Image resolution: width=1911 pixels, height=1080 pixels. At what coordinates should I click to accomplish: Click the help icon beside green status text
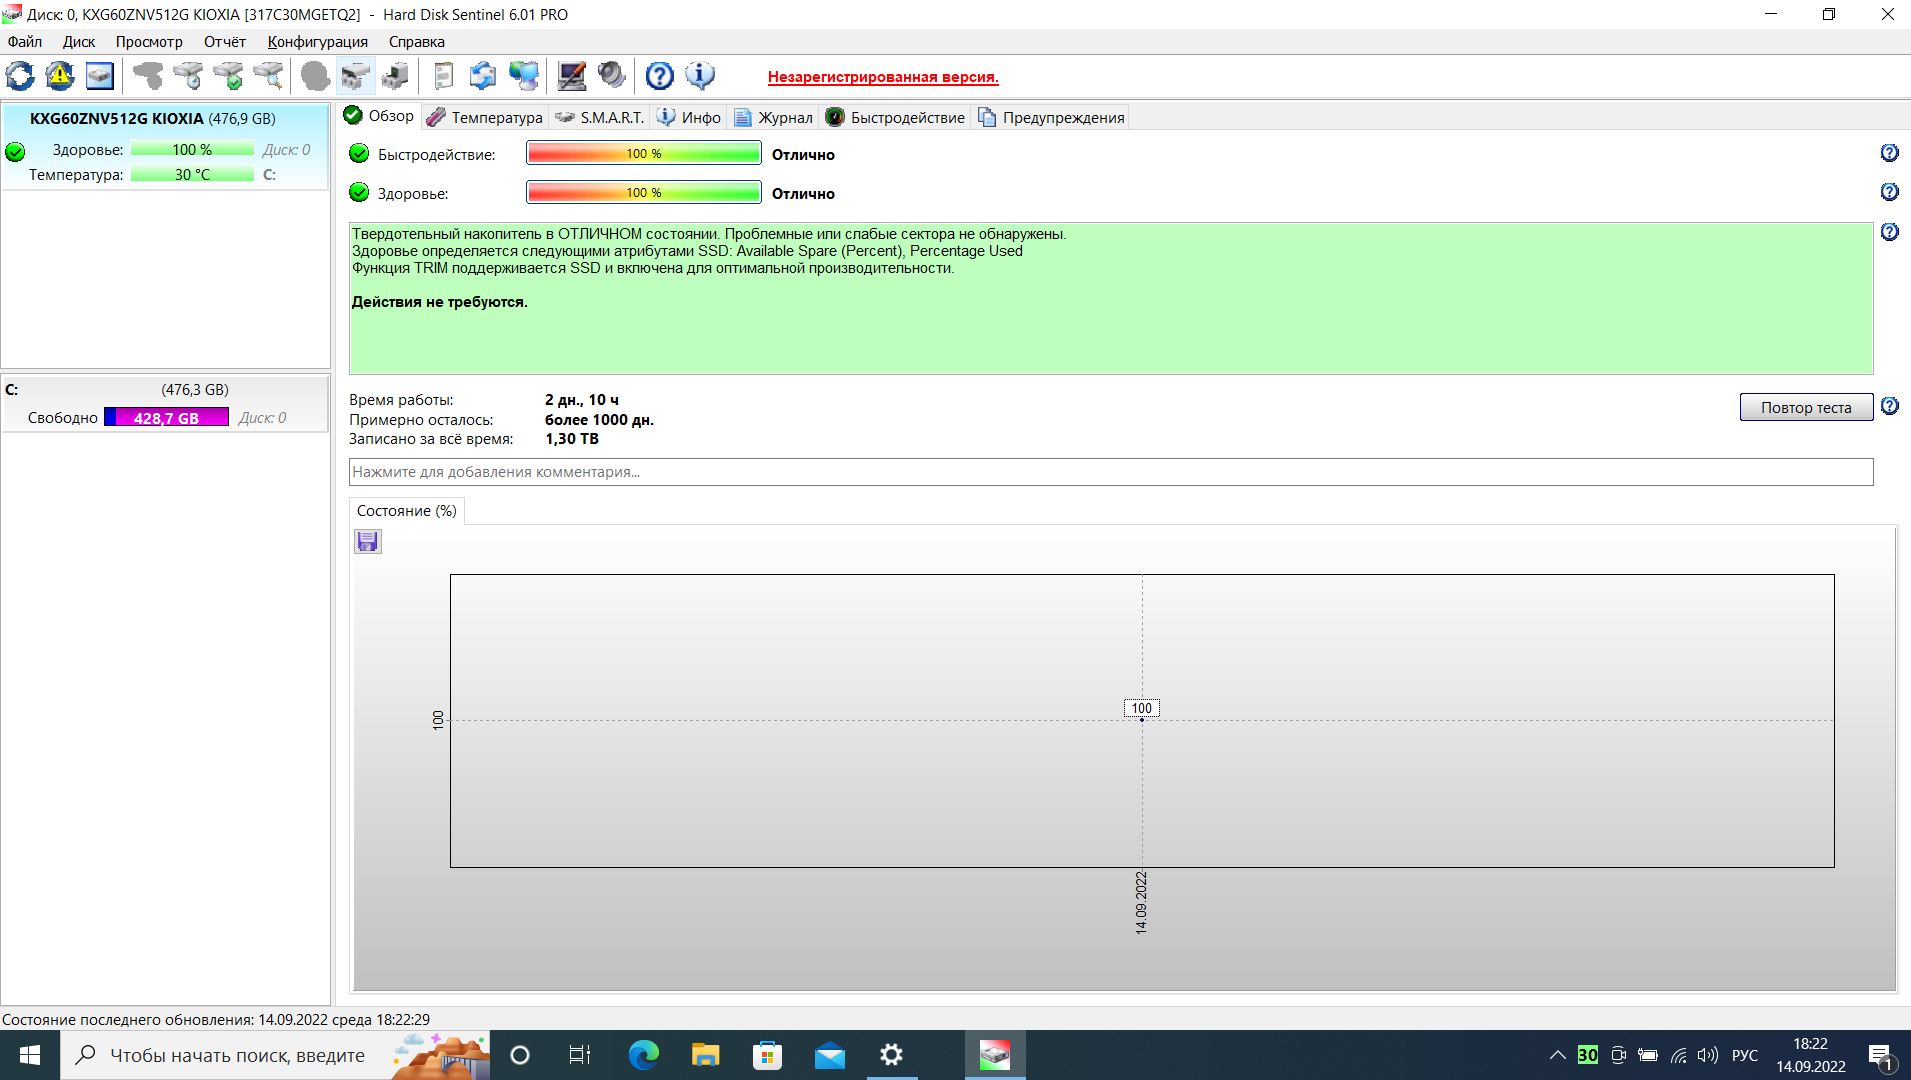pos(1889,232)
